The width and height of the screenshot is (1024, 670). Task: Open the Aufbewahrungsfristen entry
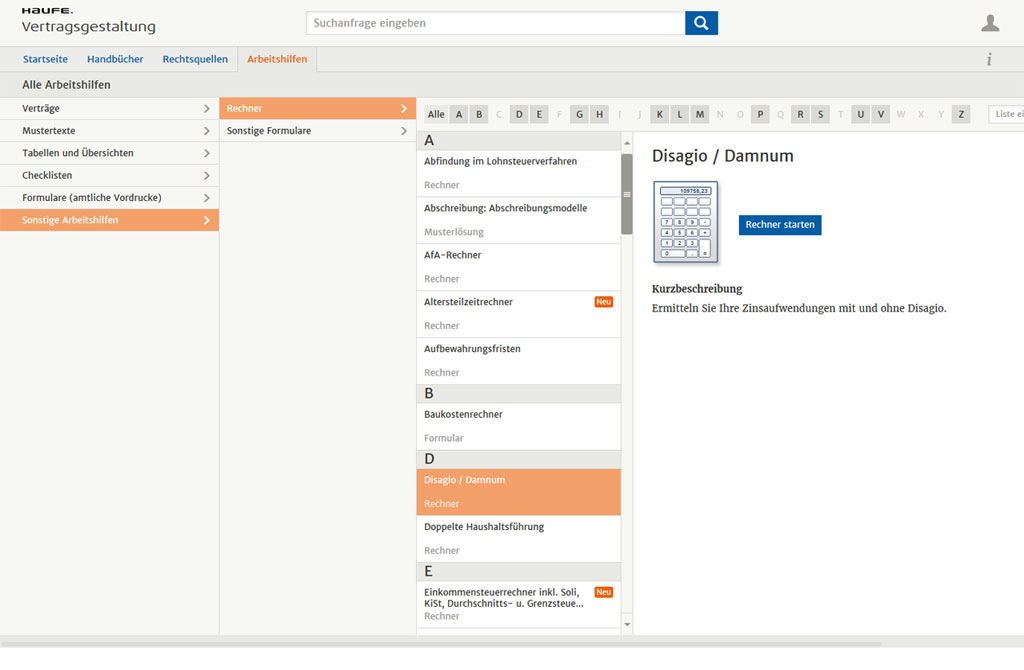tap(519, 361)
